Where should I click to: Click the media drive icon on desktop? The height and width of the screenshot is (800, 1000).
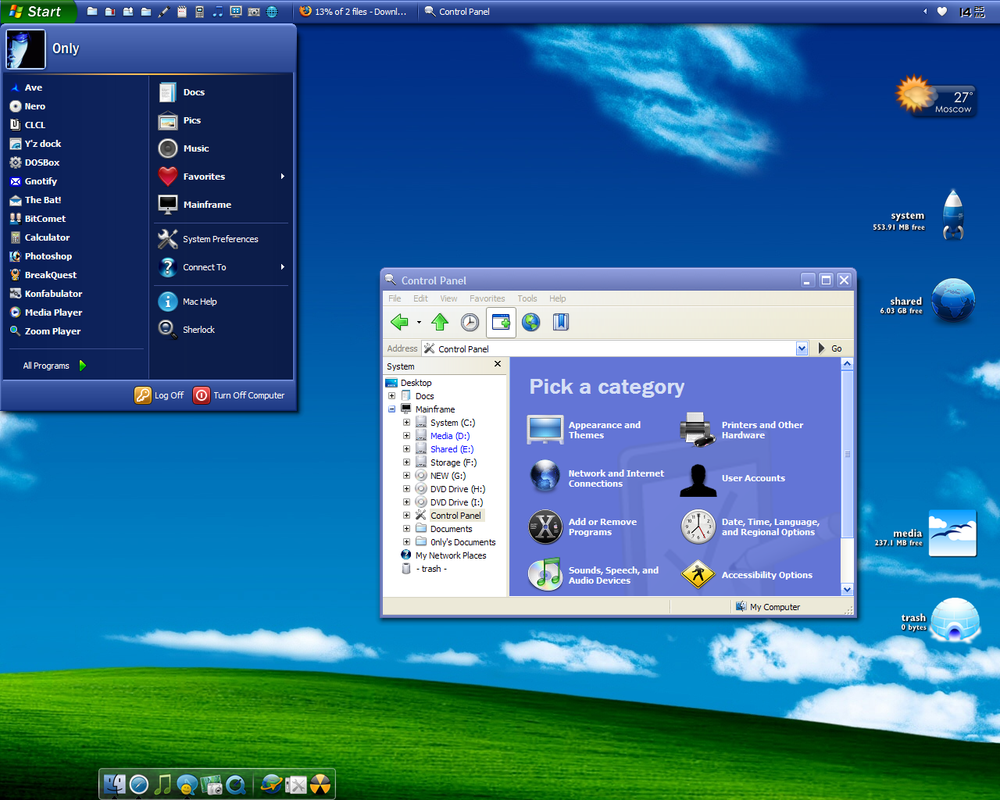[952, 533]
